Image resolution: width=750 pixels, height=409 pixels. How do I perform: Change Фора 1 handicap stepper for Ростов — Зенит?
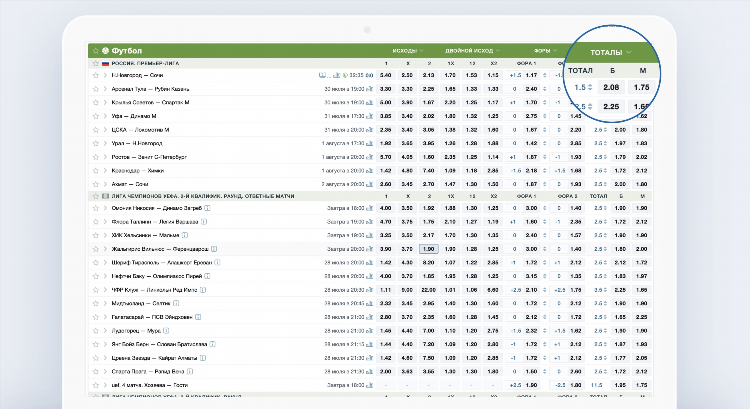coord(544,157)
